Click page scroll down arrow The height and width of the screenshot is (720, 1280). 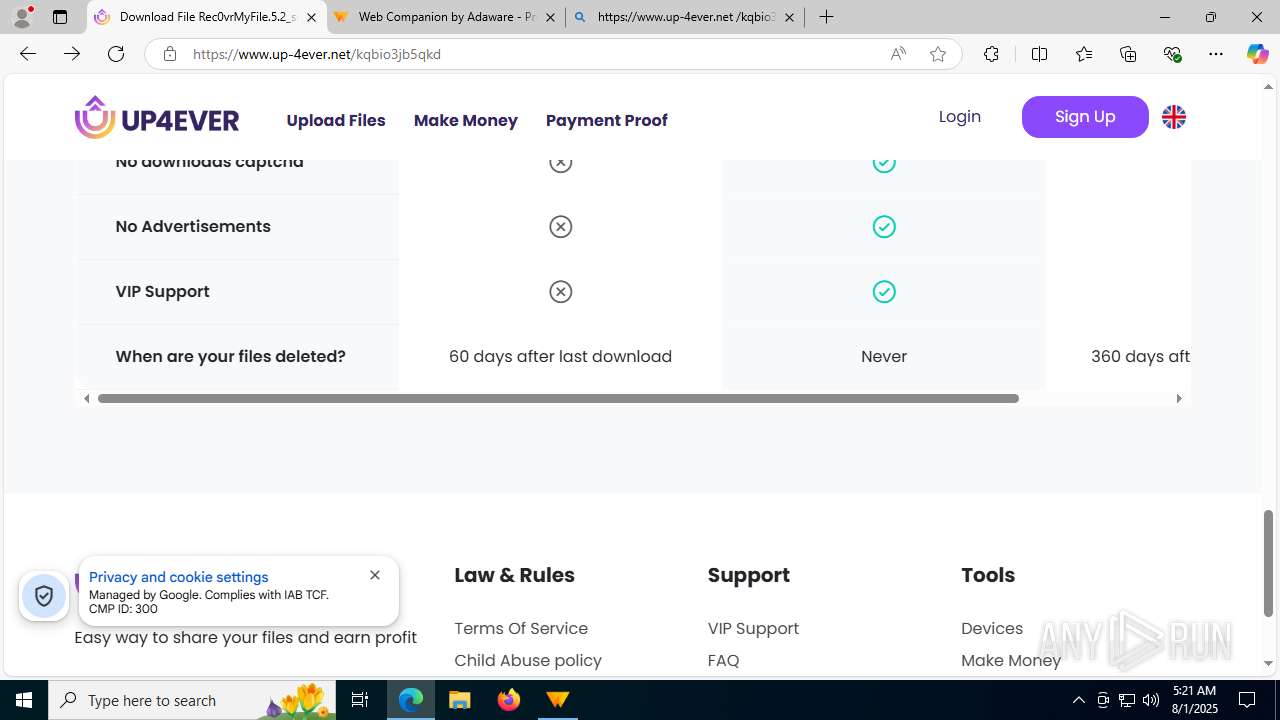(1269, 663)
